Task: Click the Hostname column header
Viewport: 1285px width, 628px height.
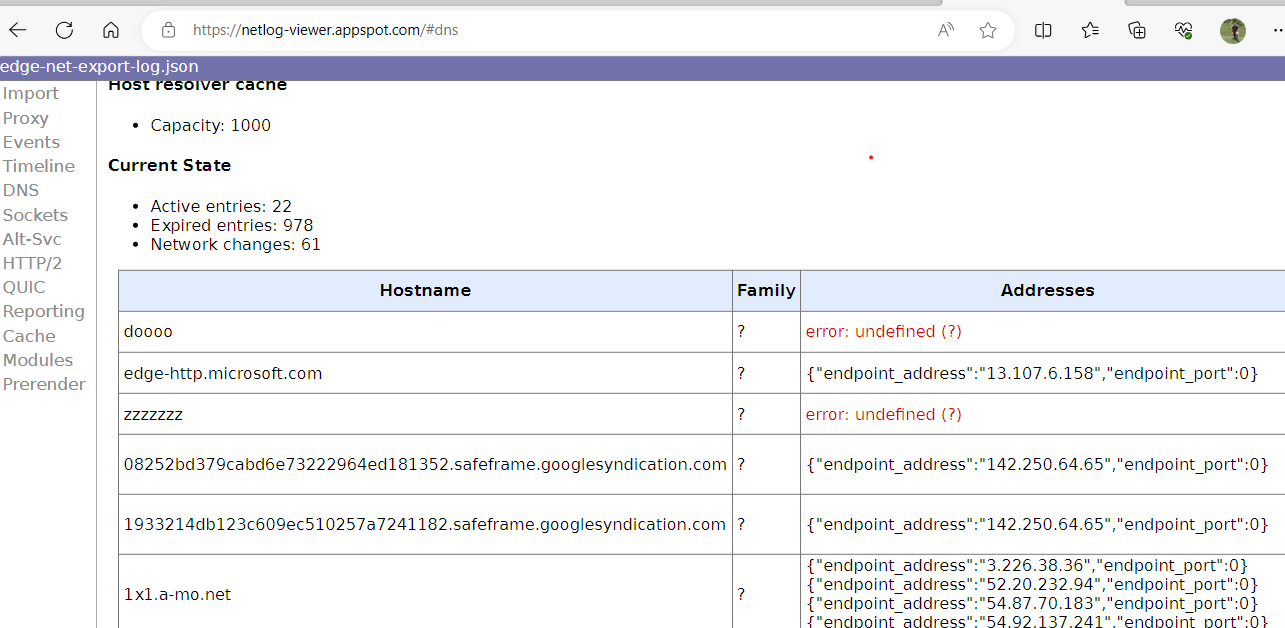Action: click(x=425, y=290)
